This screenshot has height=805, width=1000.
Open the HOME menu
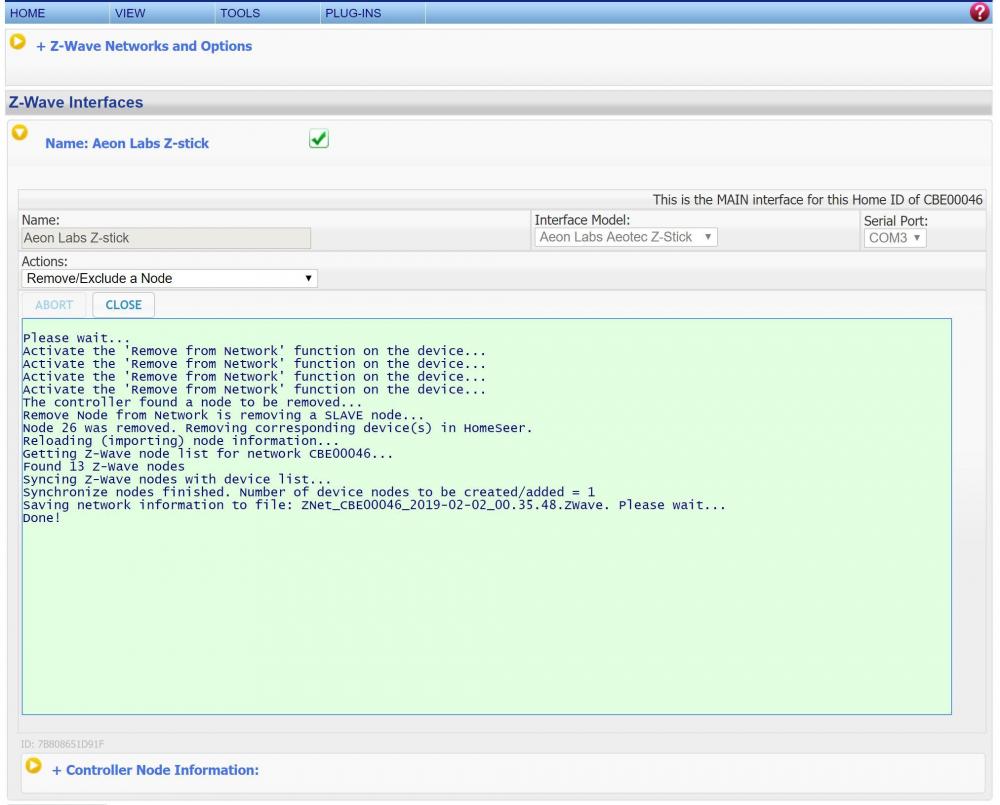pyautogui.click(x=27, y=13)
